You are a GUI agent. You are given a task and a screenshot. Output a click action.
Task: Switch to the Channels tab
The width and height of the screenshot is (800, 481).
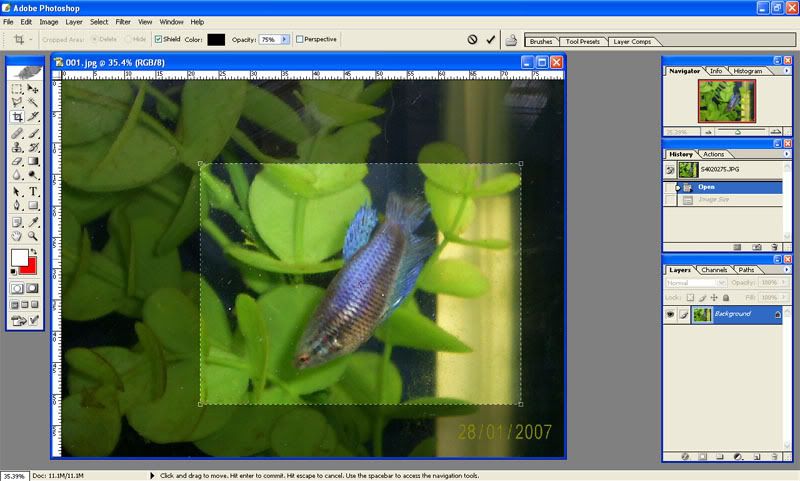[714, 270]
